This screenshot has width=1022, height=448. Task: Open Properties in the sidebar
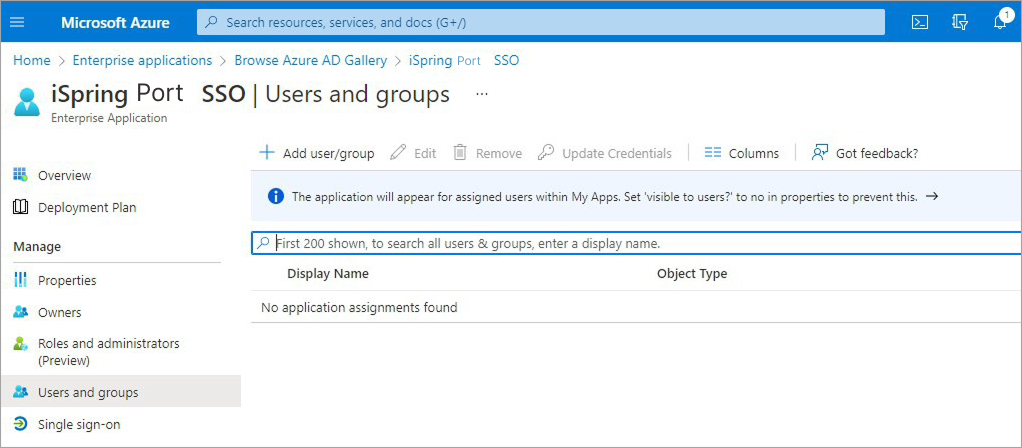[67, 280]
